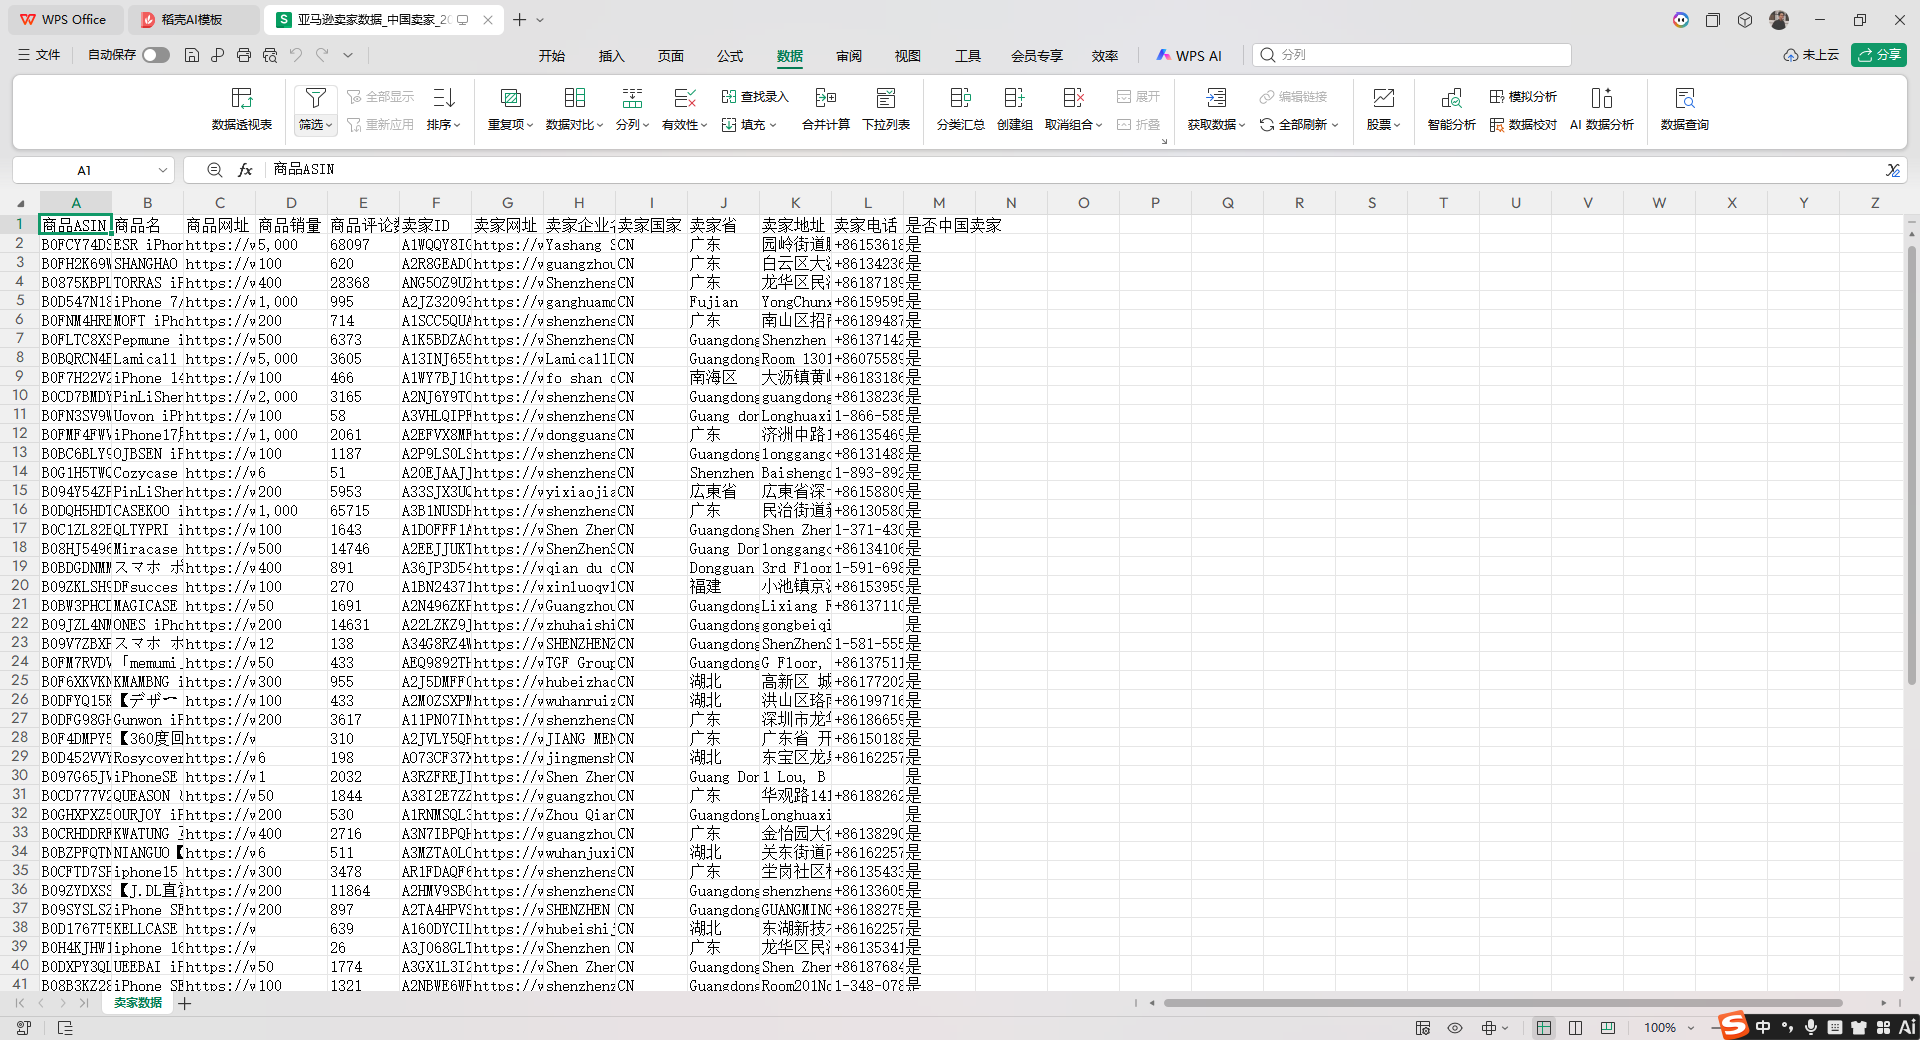Click the A1 name box field
1920x1040 pixels.
pyautogui.click(x=84, y=170)
